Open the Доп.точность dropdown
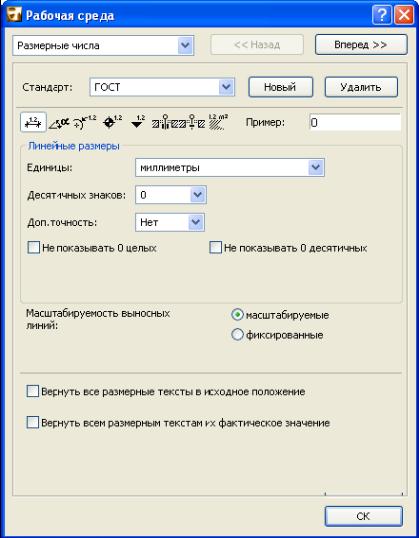The image size is (419, 538). pos(170,222)
